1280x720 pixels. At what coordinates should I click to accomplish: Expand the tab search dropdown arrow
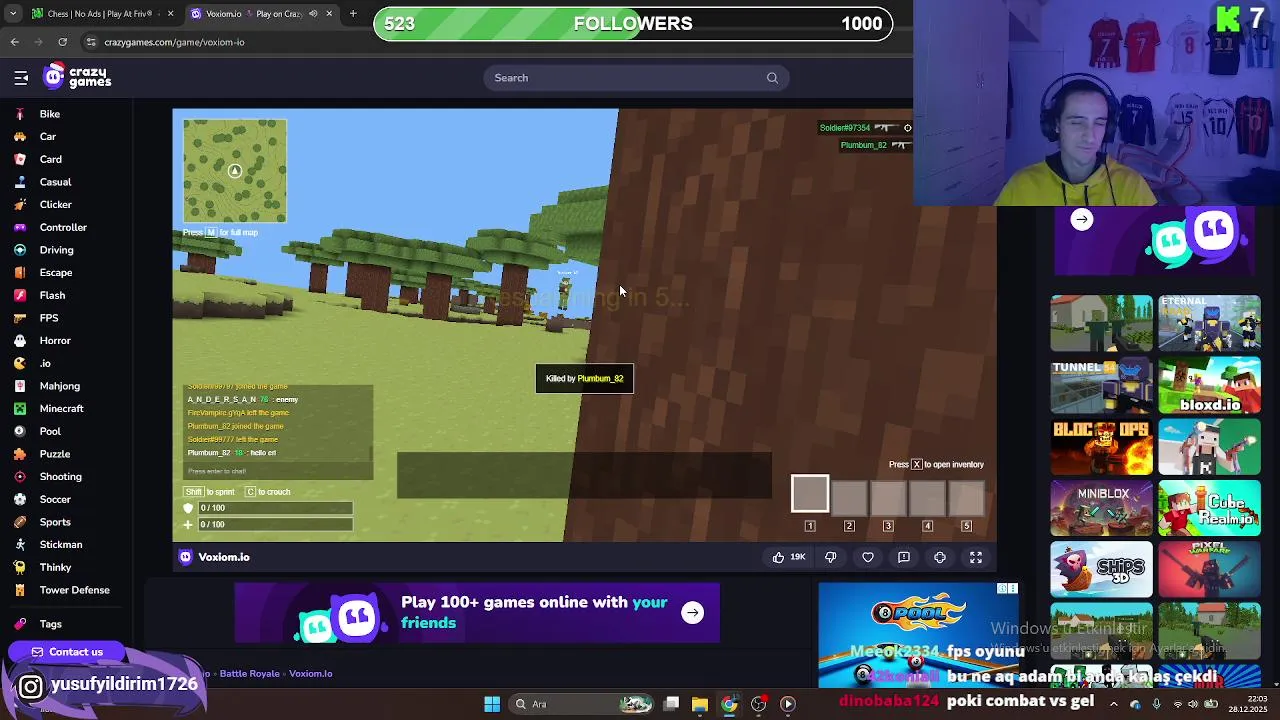13,14
